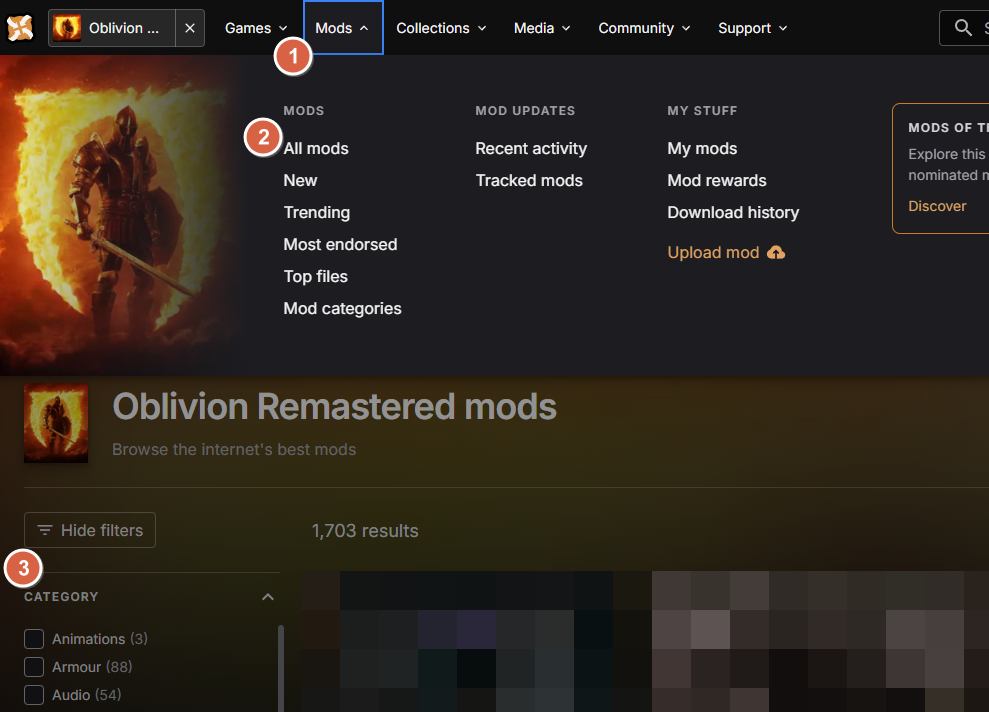Click the 1,703 results count text
Image resolution: width=989 pixels, height=712 pixels.
pyautogui.click(x=365, y=531)
